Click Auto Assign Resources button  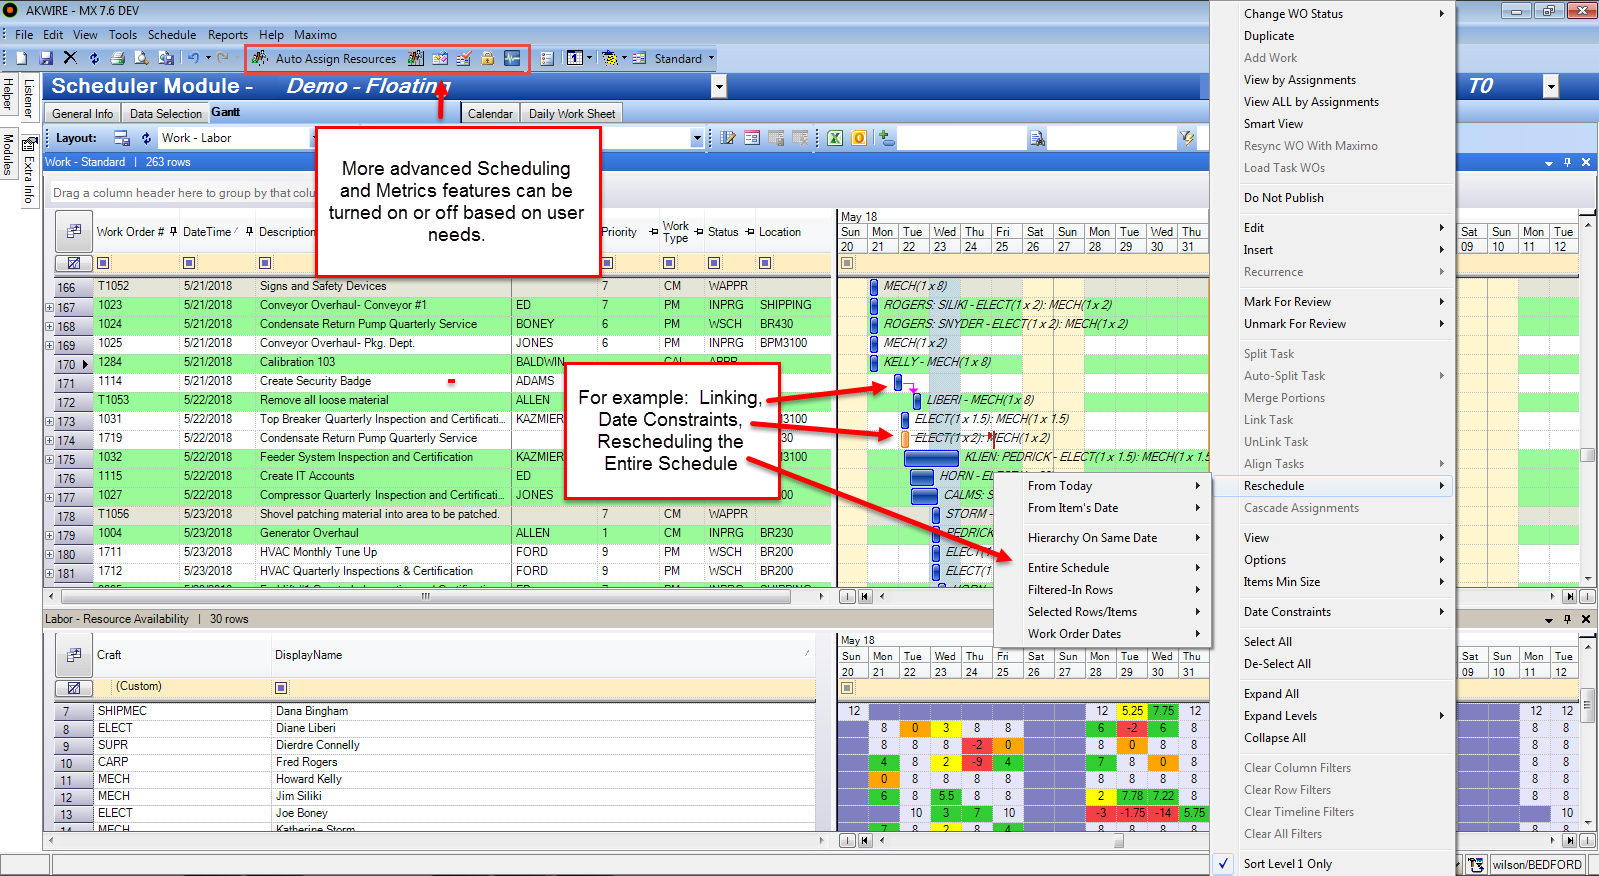click(324, 58)
